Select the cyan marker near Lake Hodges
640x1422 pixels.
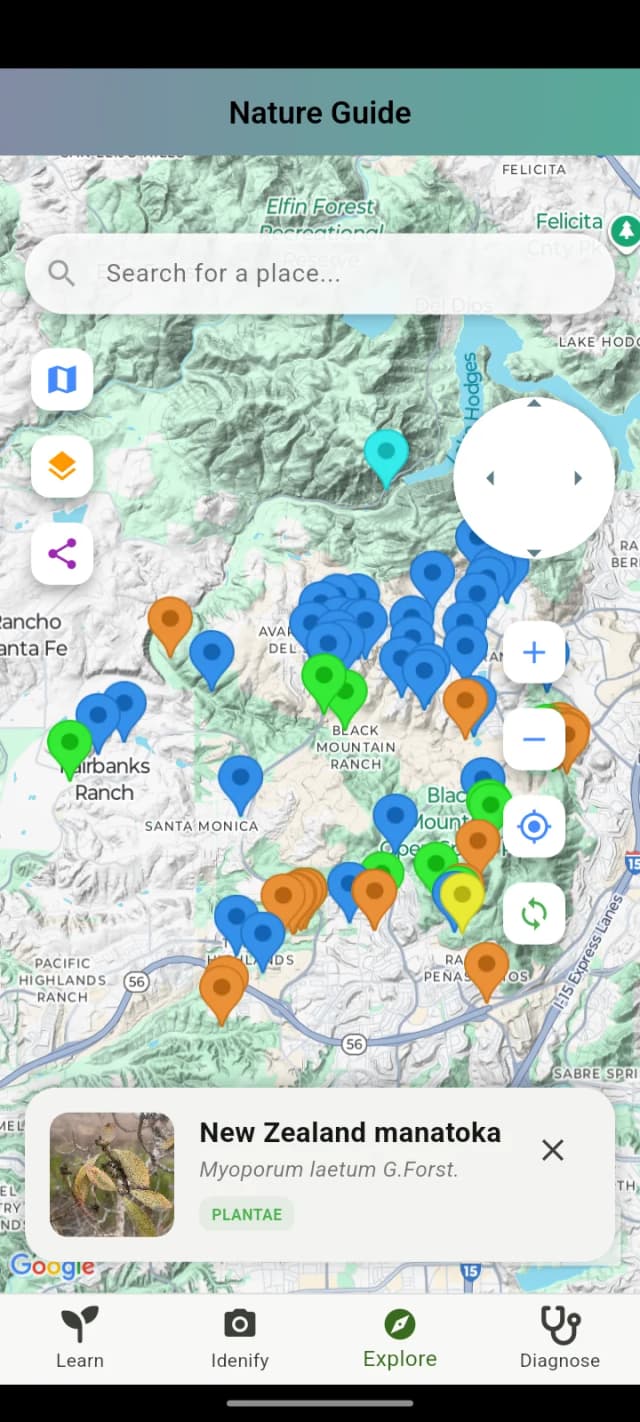point(386,453)
